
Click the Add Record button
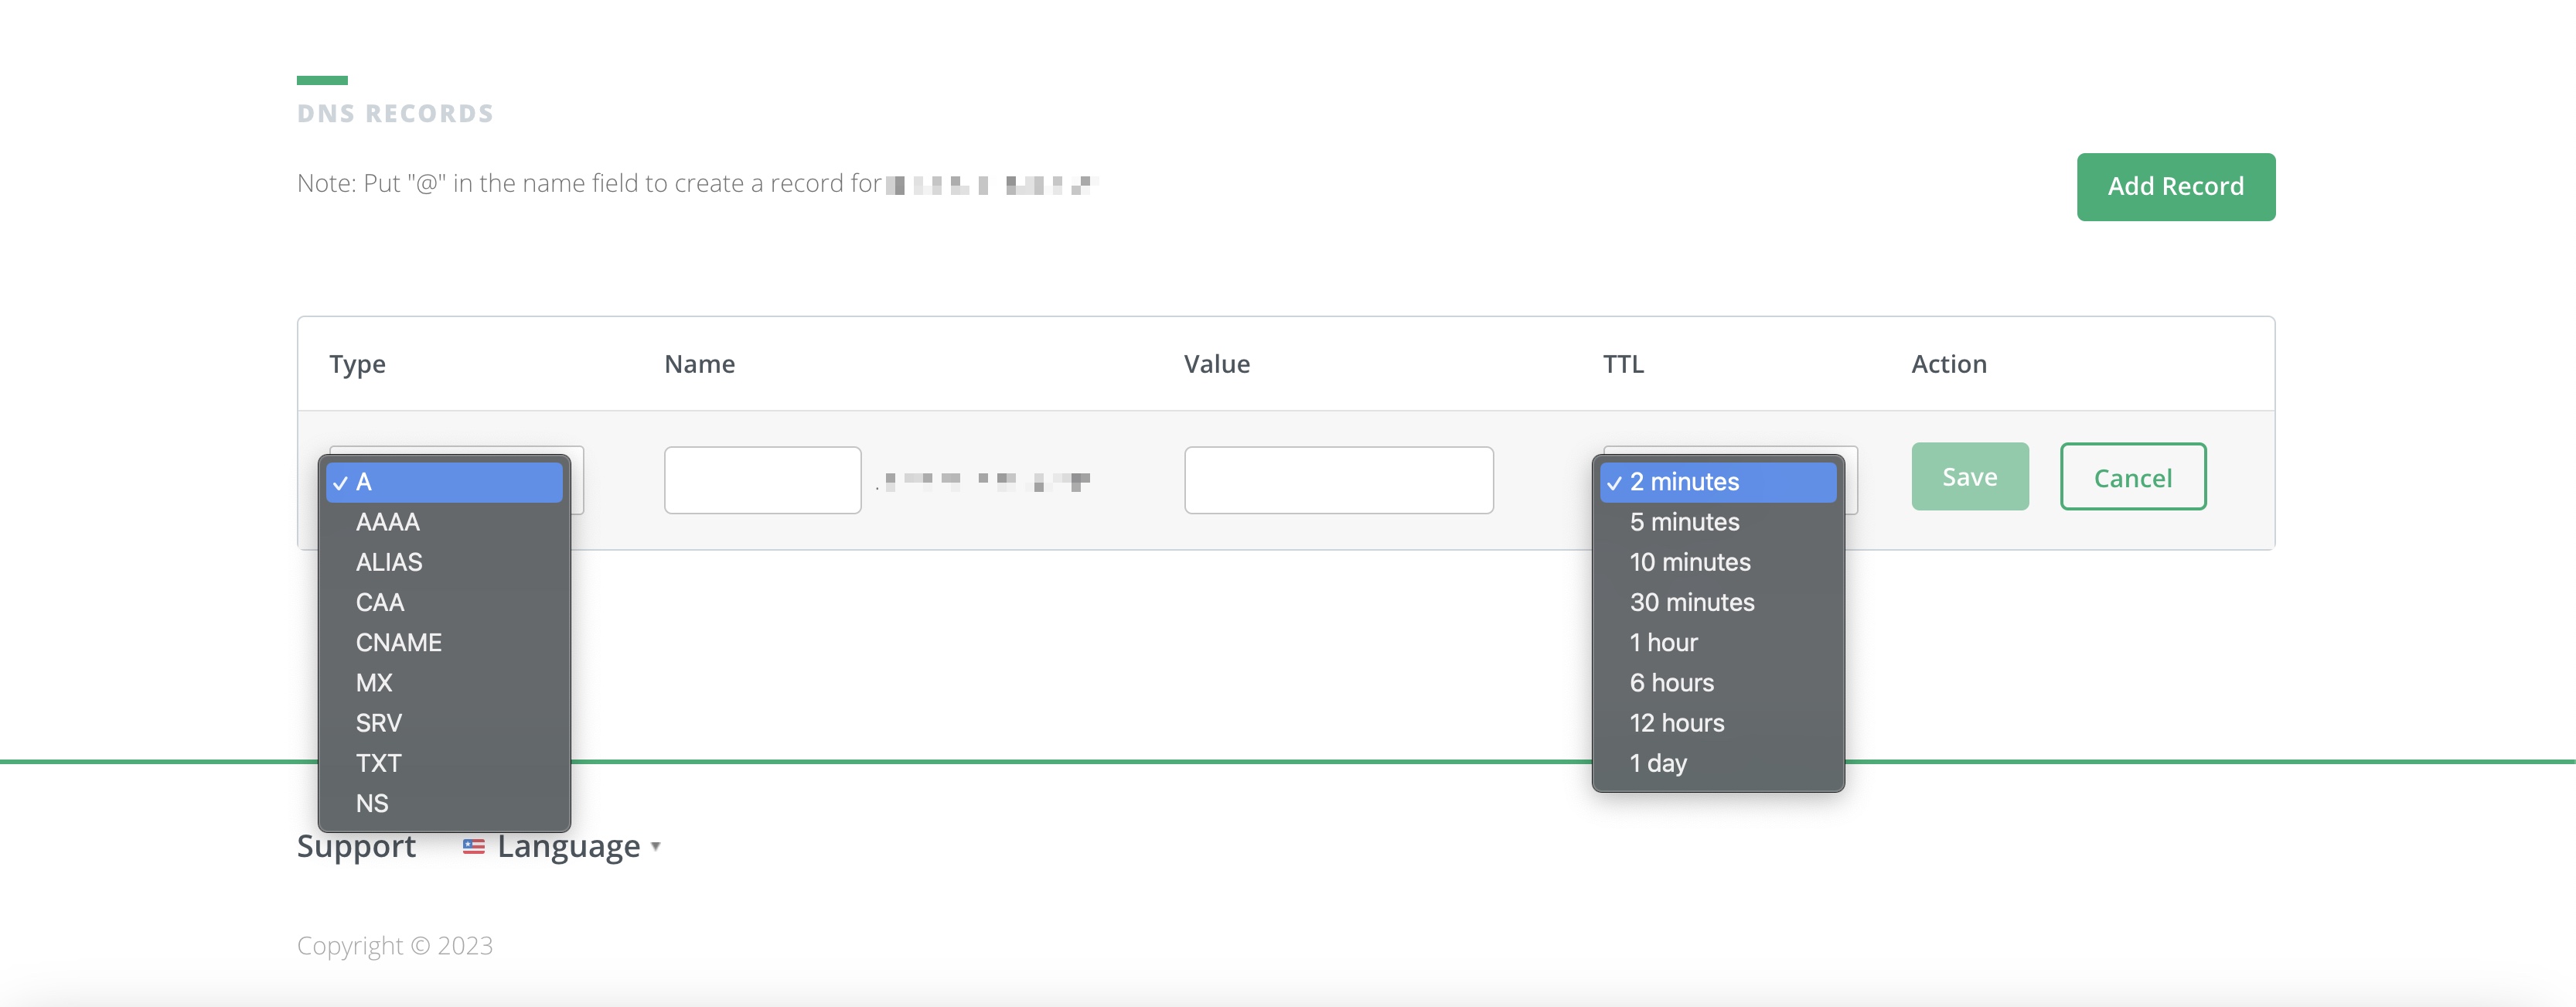2175,187
